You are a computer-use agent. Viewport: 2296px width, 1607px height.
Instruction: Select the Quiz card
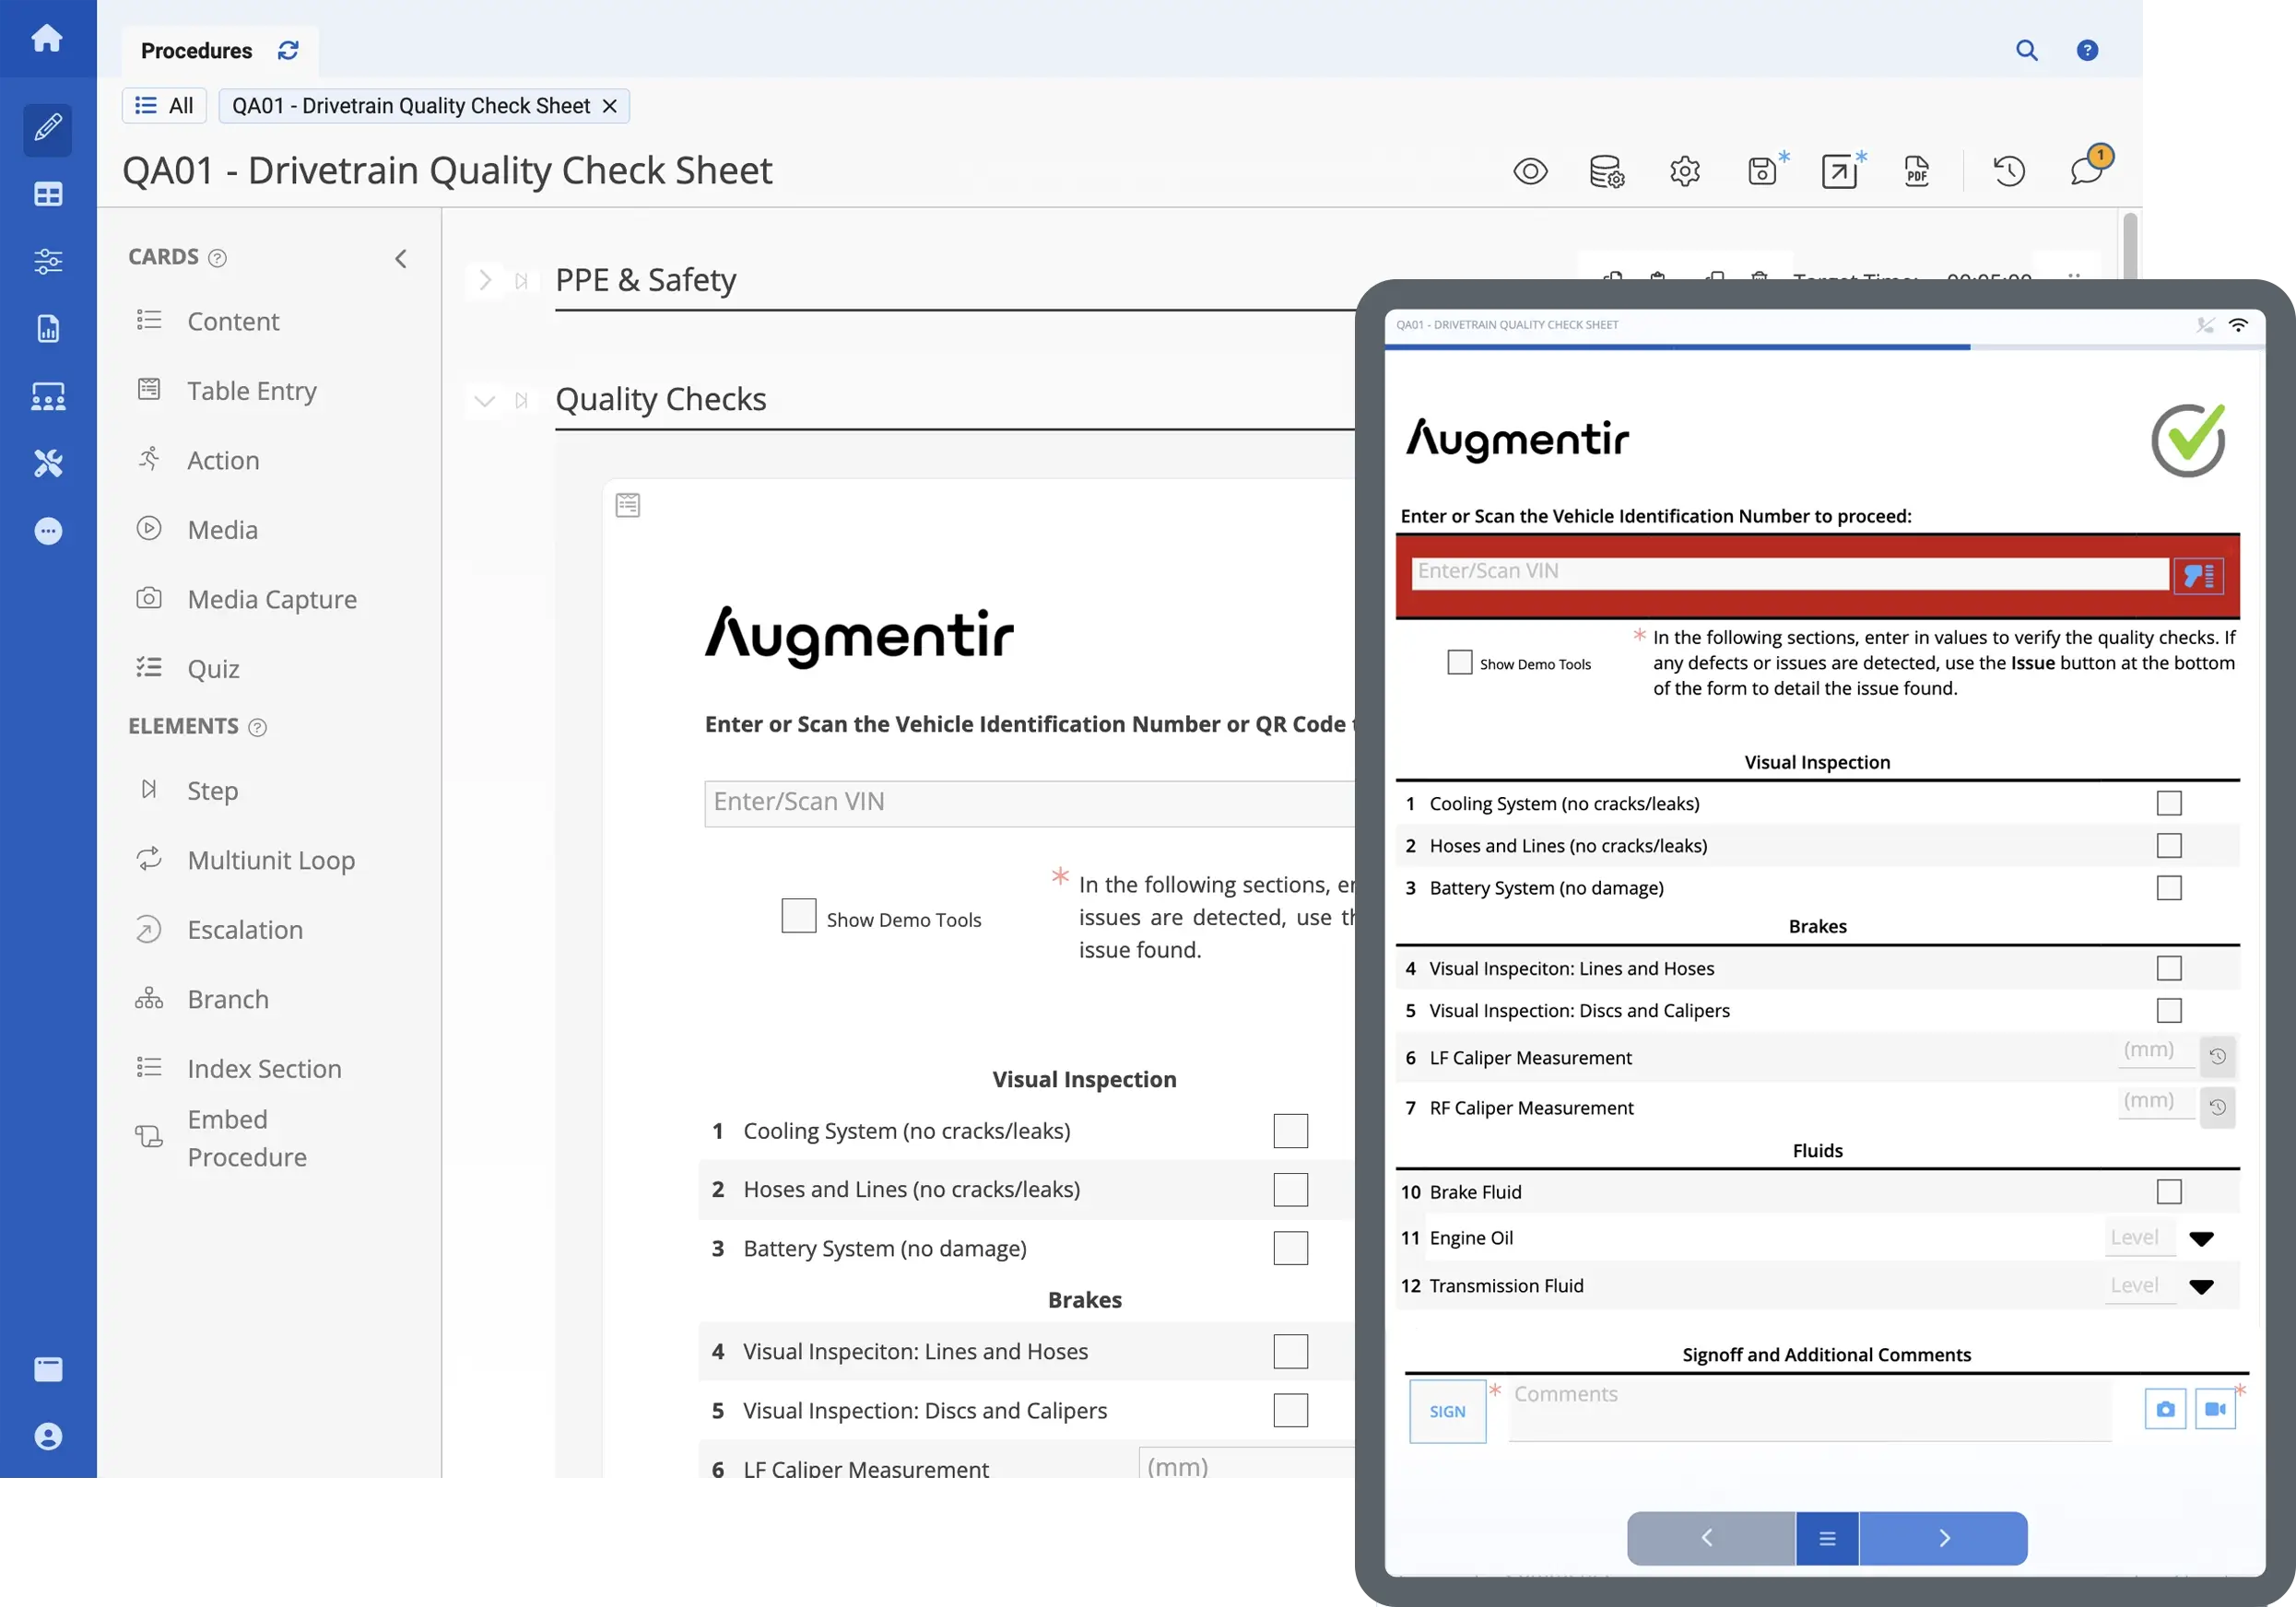(x=212, y=668)
